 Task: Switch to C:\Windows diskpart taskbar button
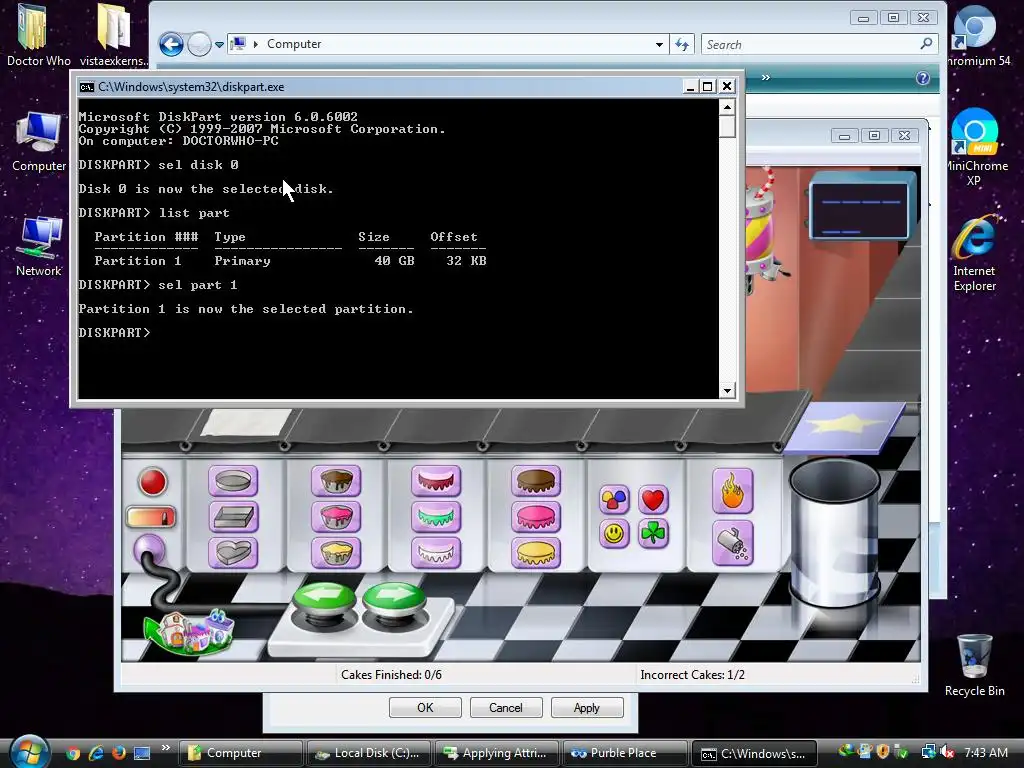(753, 753)
